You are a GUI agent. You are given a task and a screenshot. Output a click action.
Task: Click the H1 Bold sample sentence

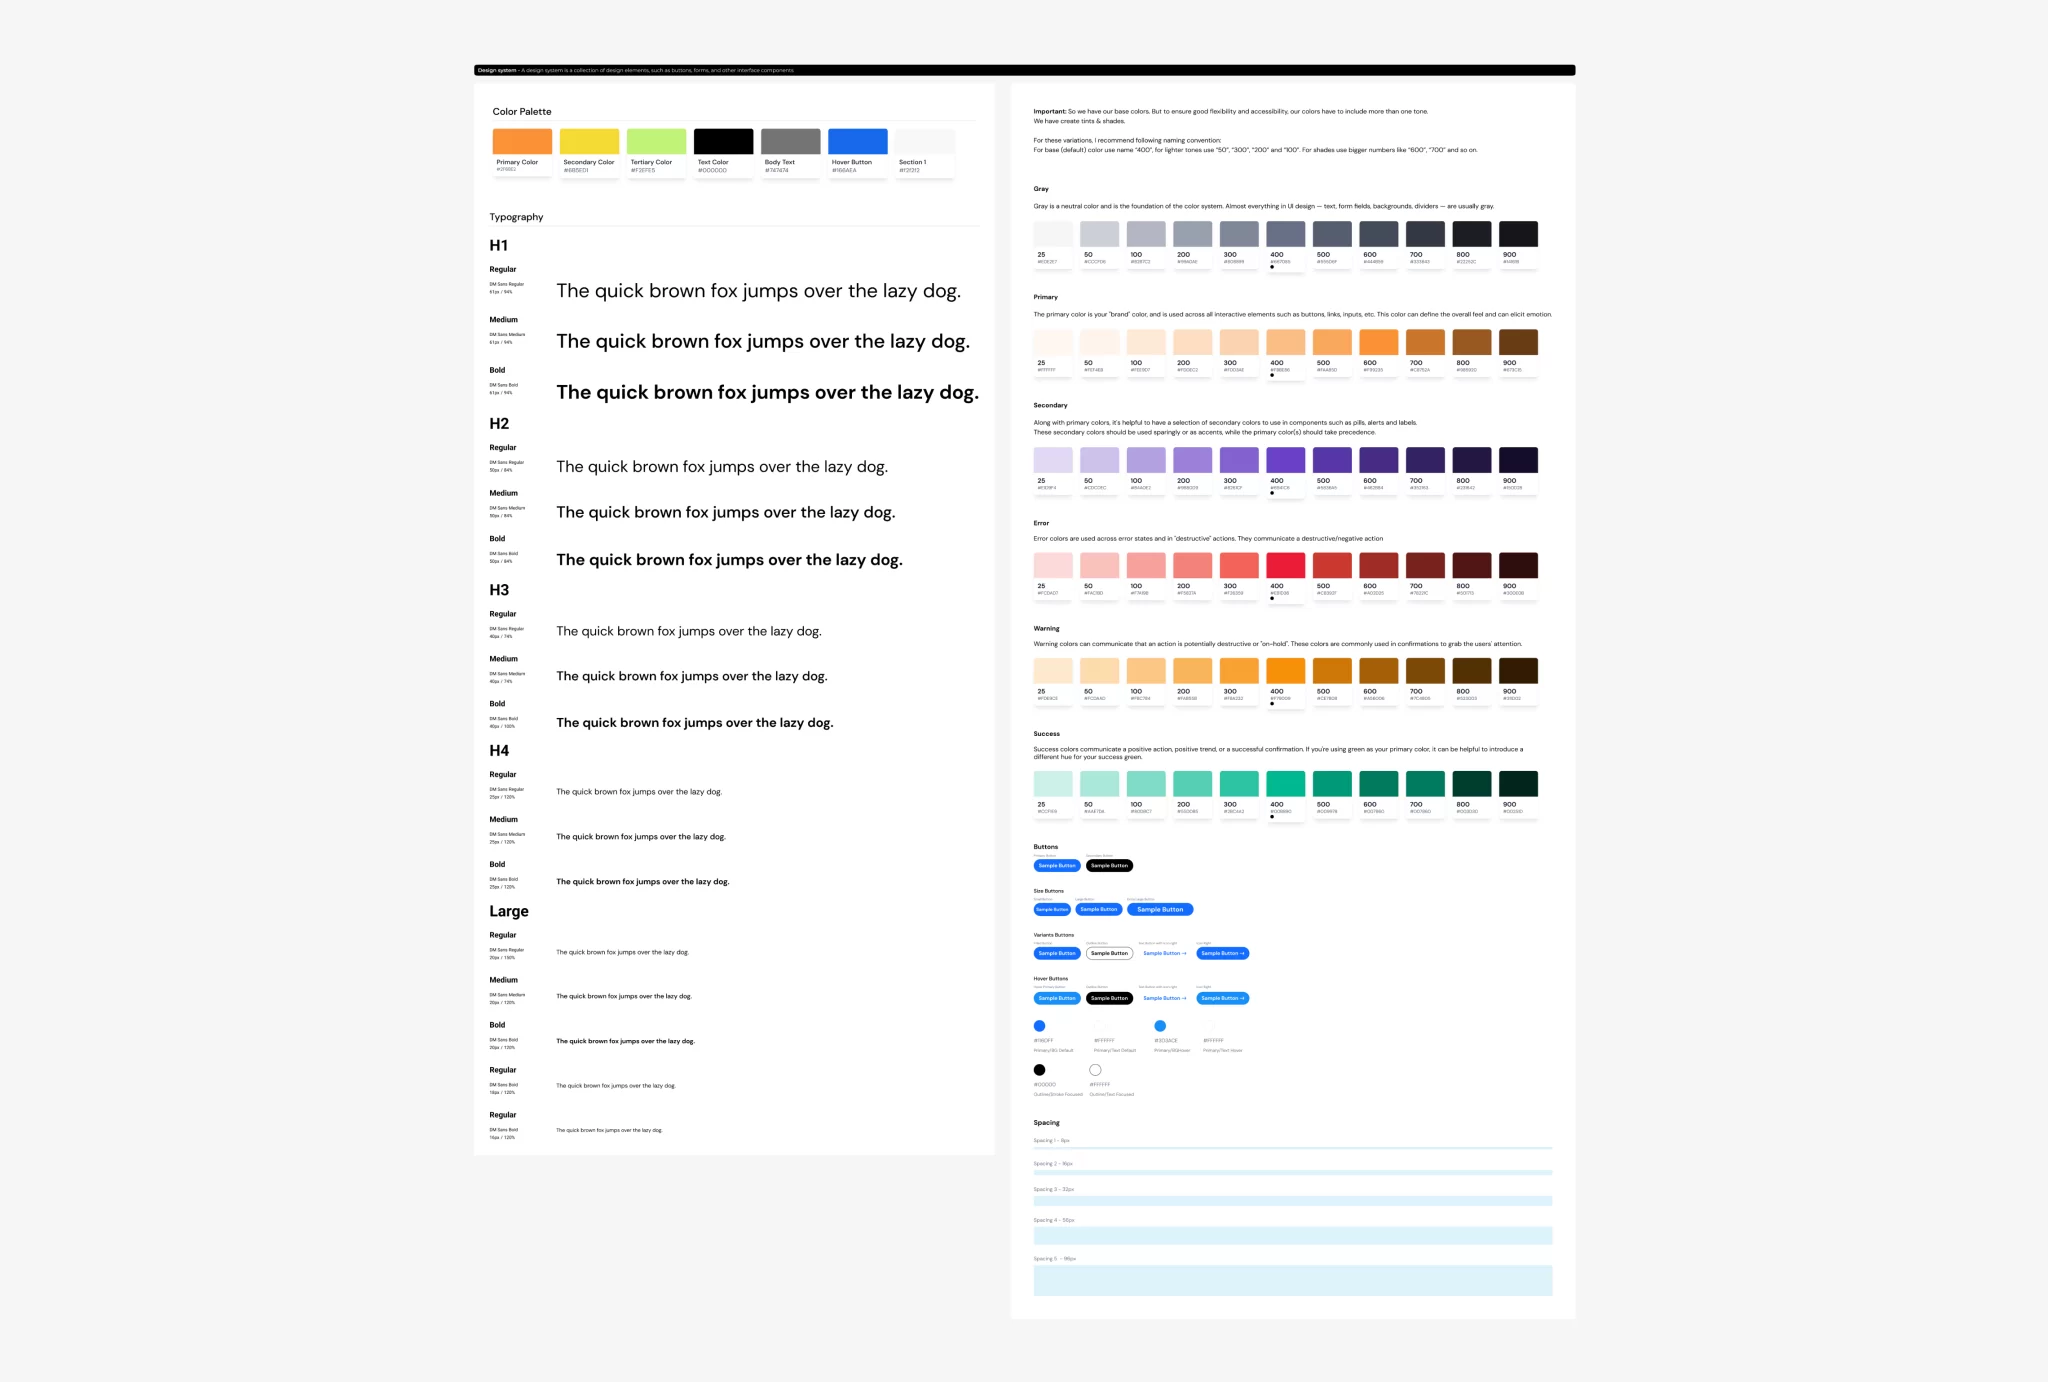tap(768, 393)
